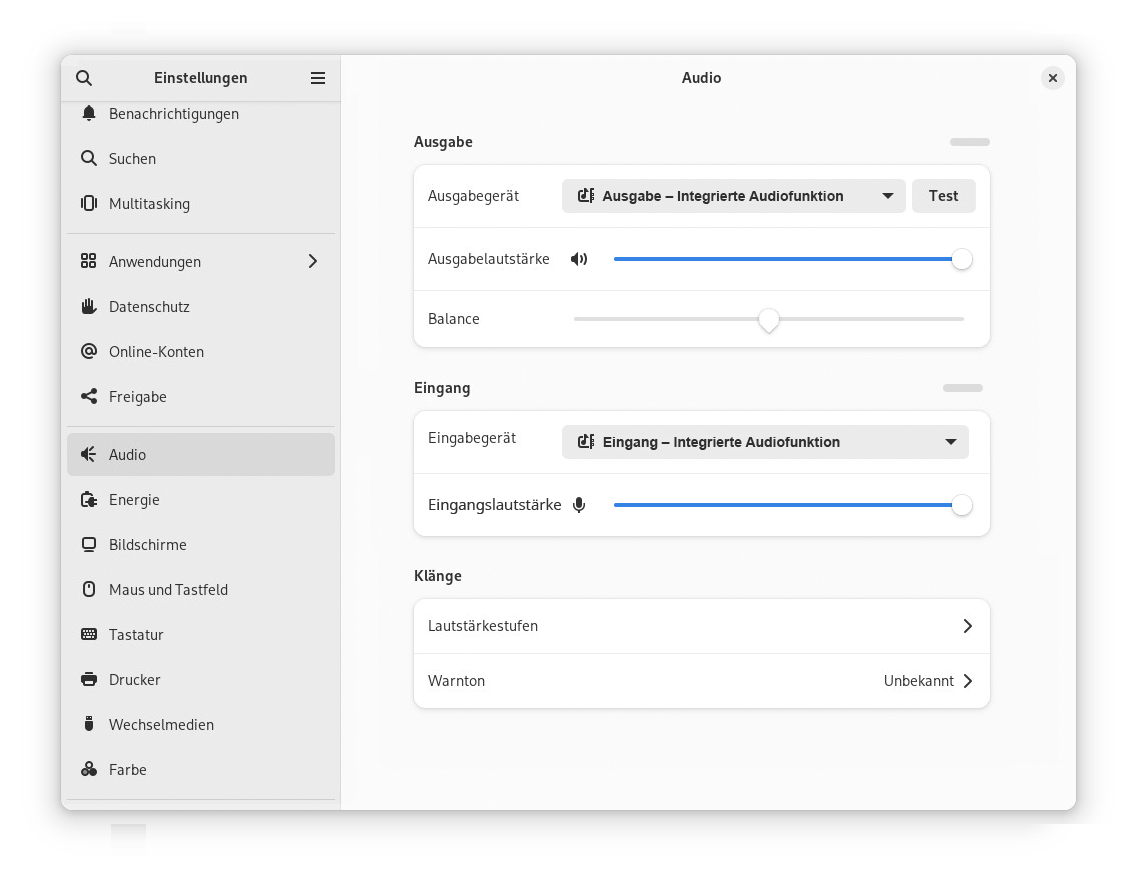Click the Freigabe share icon
Viewport: 1136px width, 877px height.
click(x=89, y=397)
